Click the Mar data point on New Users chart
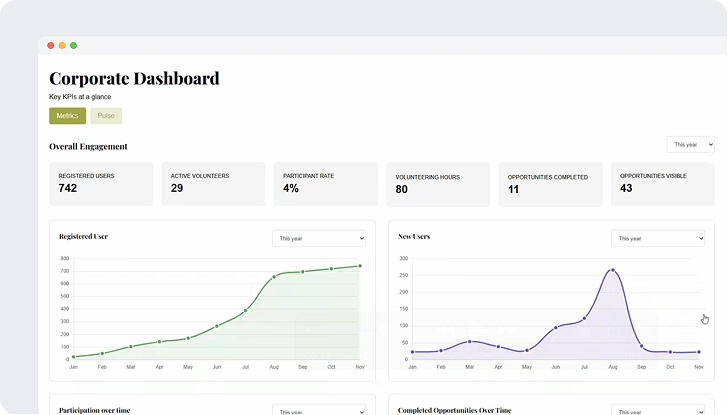728x415 pixels. (469, 342)
